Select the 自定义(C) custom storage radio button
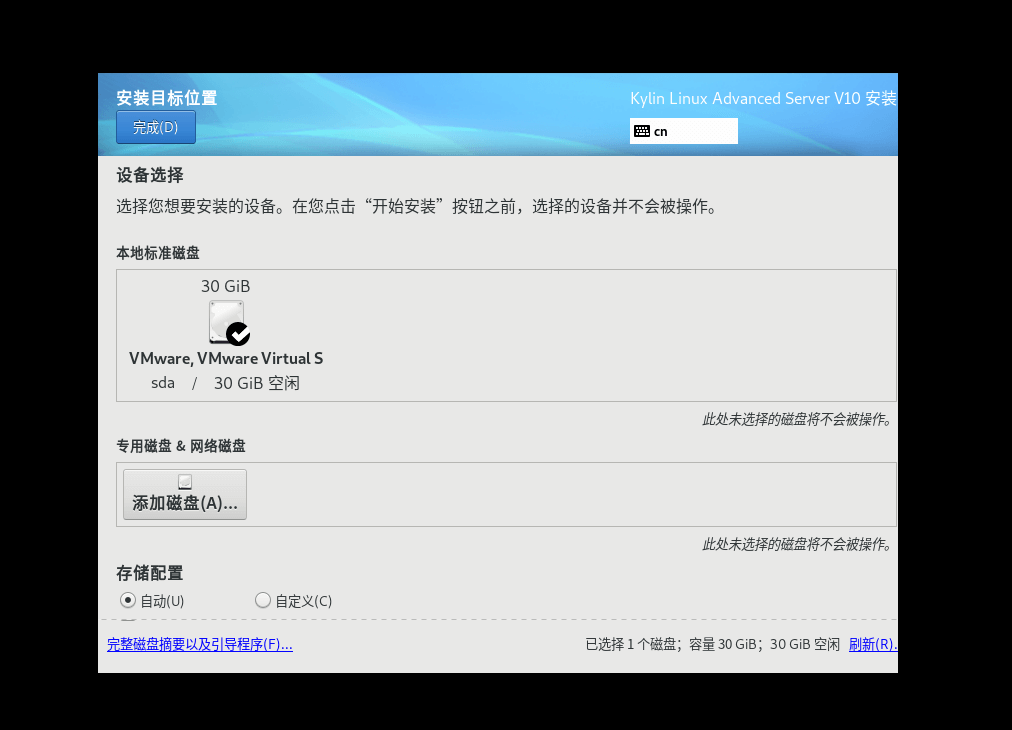 pyautogui.click(x=263, y=601)
